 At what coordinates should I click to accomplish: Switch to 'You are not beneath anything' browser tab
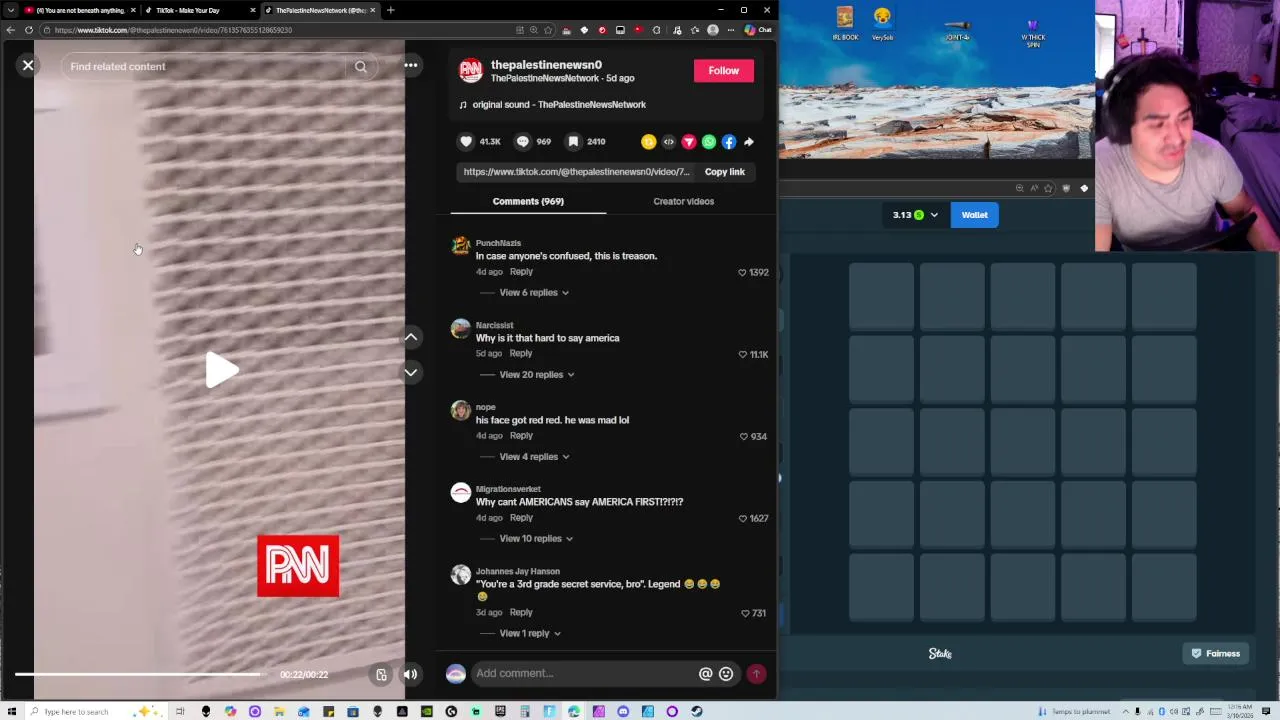tap(79, 10)
